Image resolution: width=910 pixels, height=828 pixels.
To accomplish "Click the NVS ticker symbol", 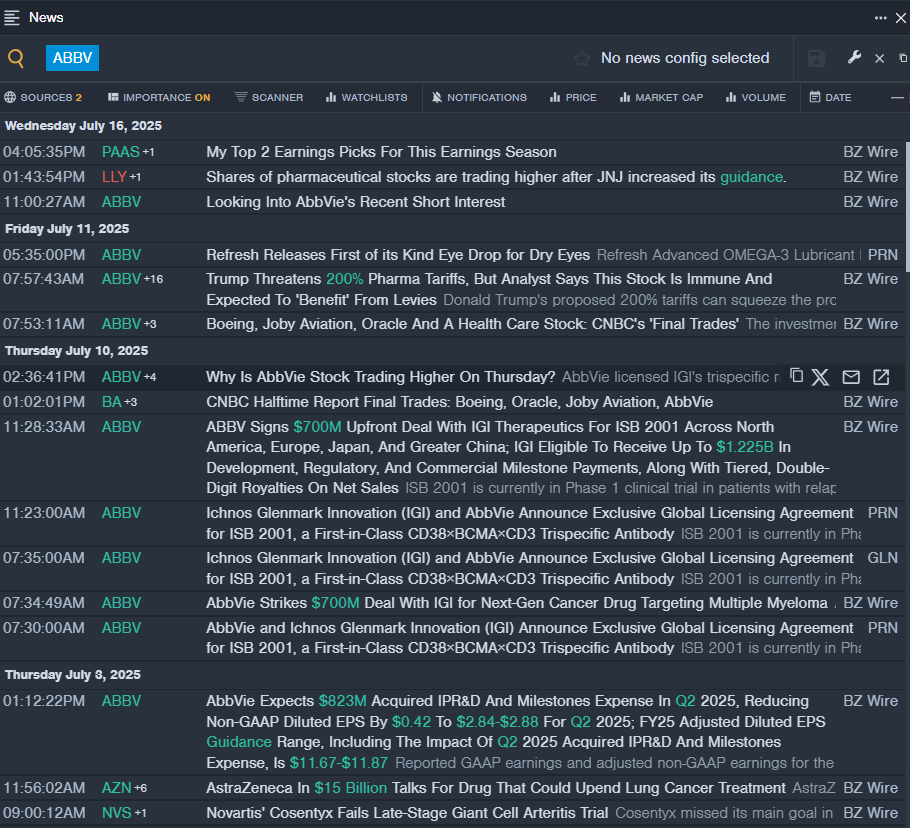I will pos(117,813).
